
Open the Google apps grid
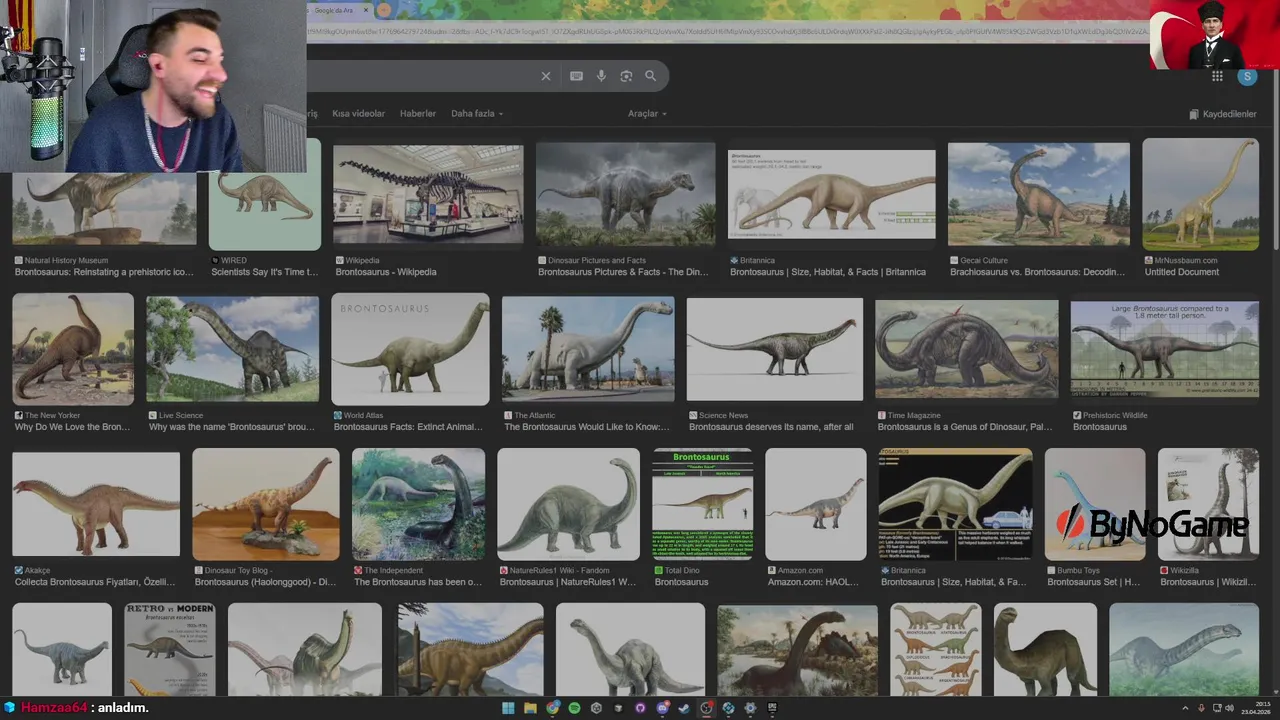1217,76
